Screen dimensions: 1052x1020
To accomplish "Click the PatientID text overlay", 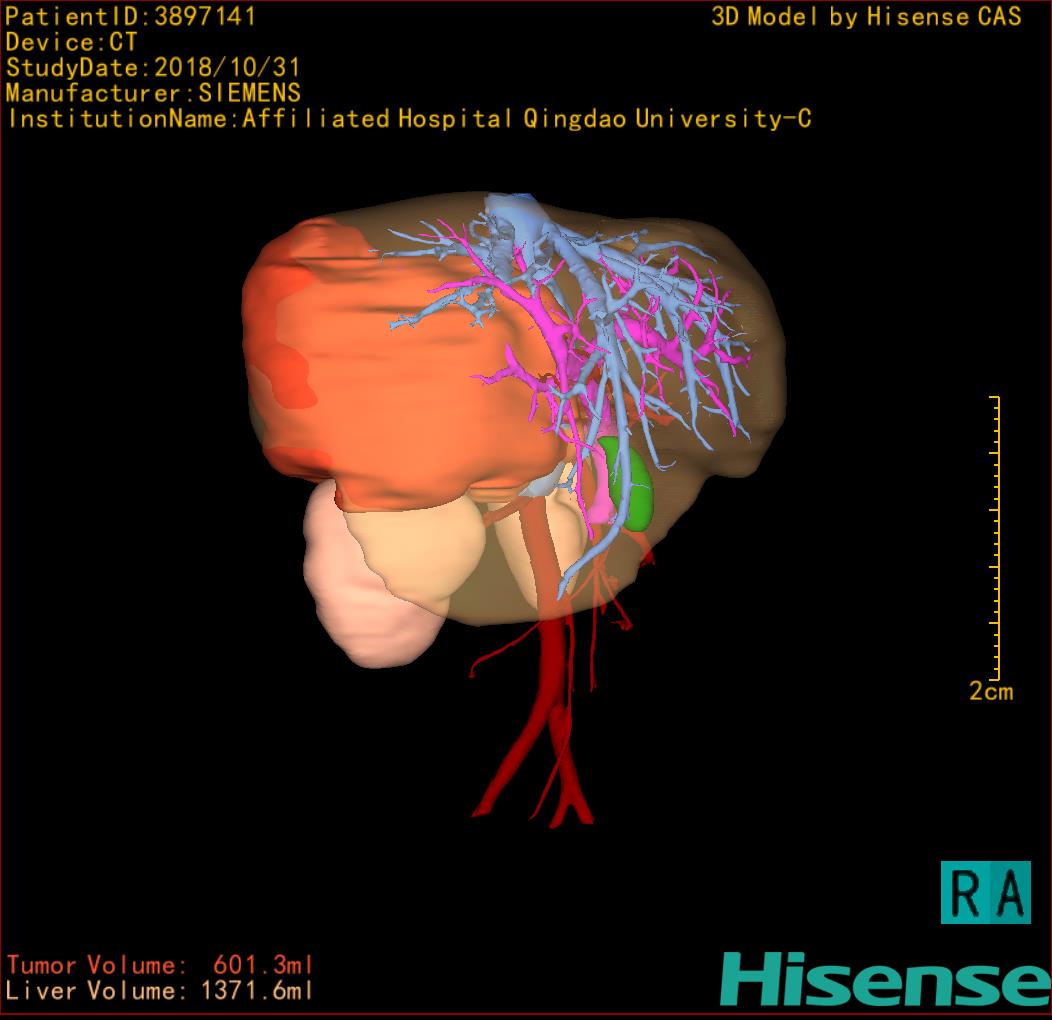I will click(x=131, y=17).
